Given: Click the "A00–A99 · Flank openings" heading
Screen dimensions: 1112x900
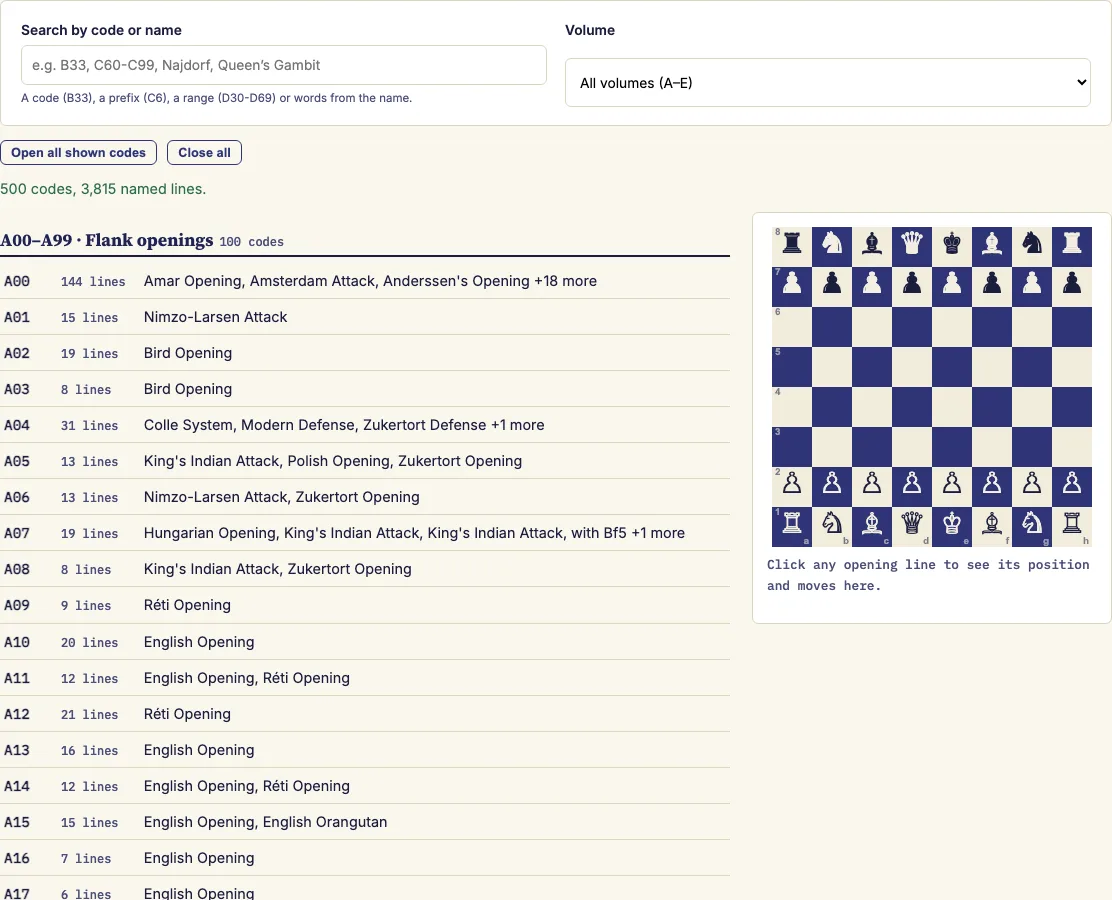Looking at the screenshot, I should tap(106, 240).
